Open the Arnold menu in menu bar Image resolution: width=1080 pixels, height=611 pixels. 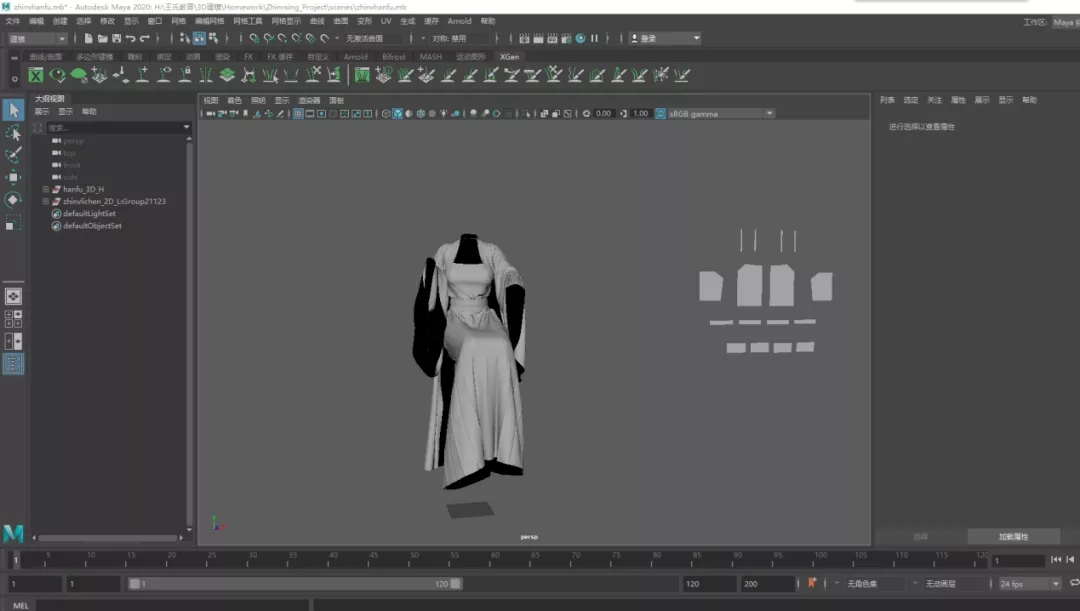pos(459,21)
